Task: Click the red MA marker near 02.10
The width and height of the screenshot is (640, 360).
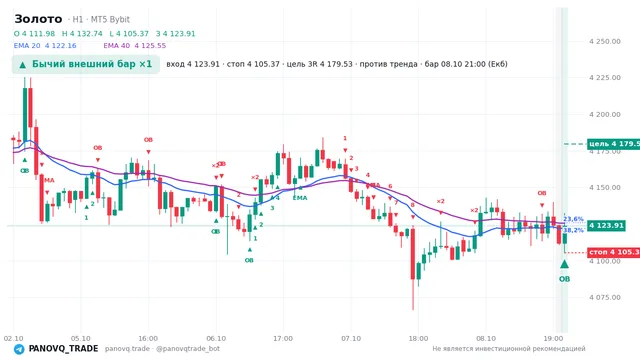Action: click(49, 180)
